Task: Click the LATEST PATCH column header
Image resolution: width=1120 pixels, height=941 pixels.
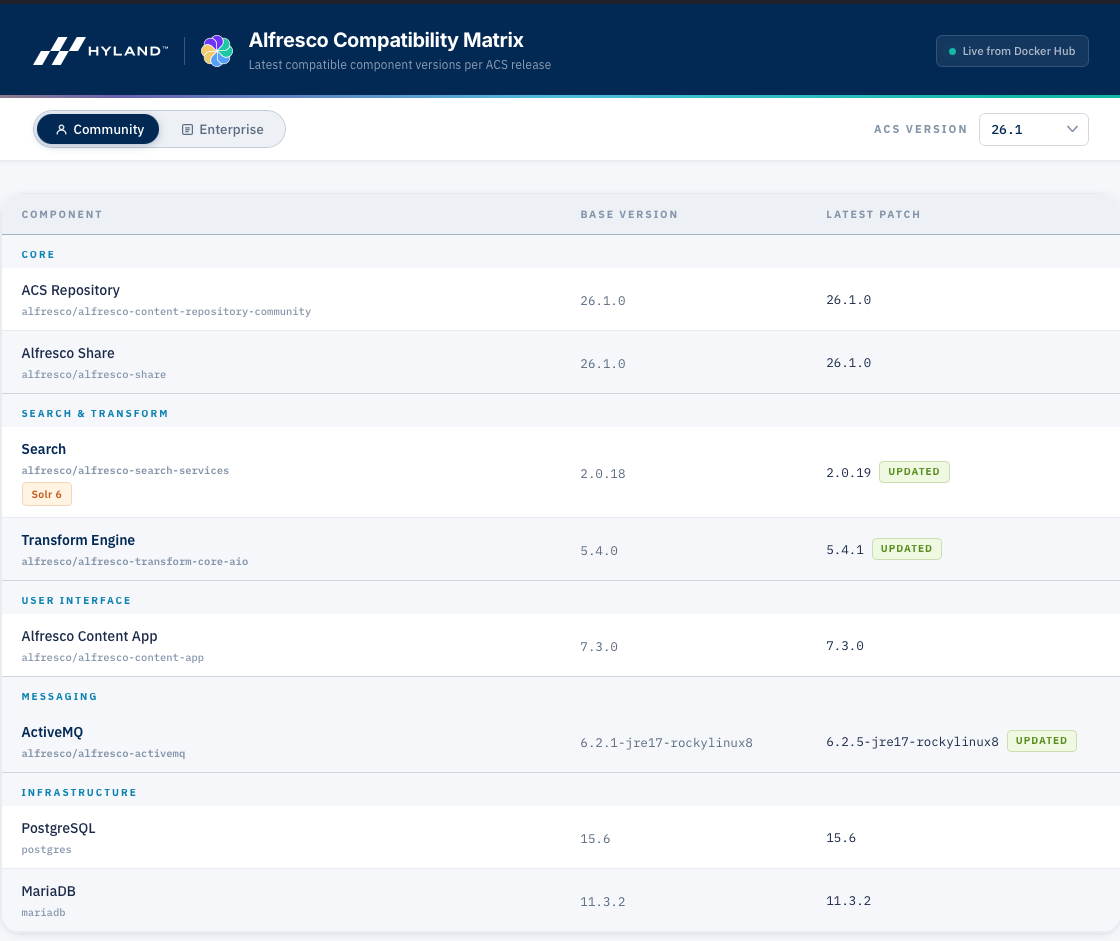Action: [x=873, y=214]
